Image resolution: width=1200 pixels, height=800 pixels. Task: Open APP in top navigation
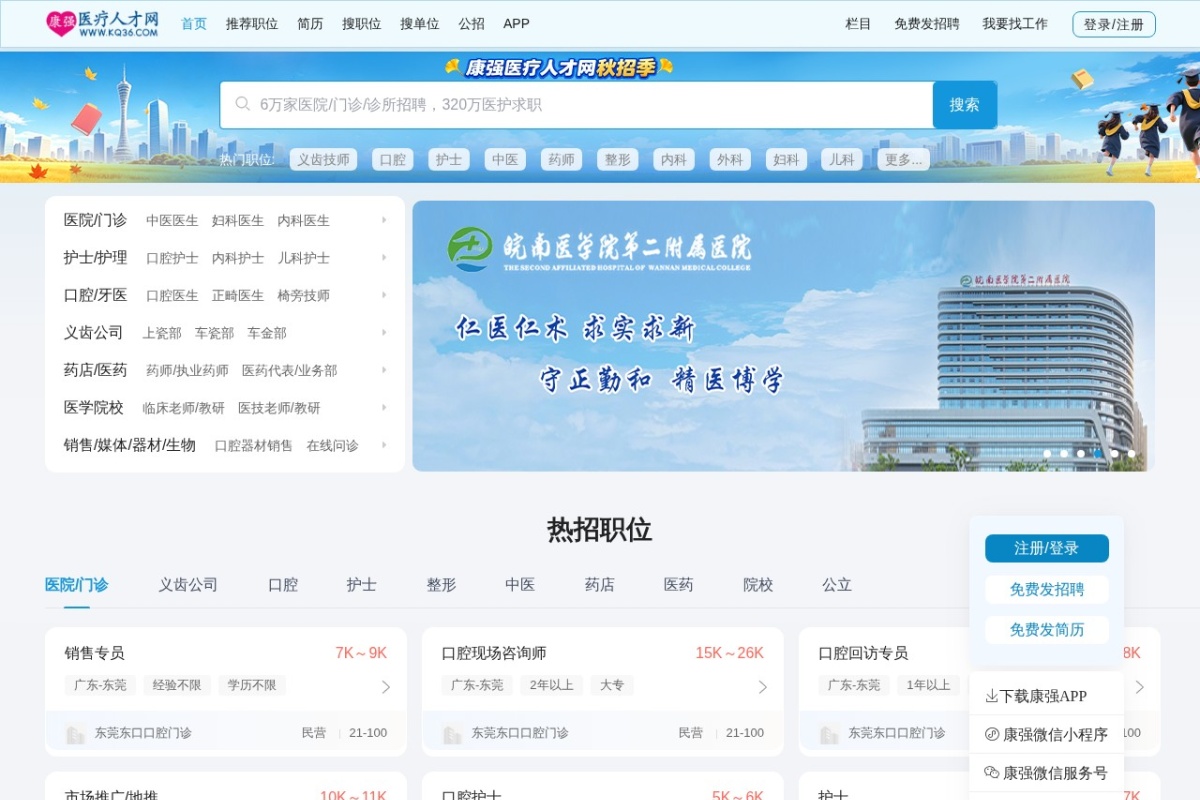tap(516, 24)
